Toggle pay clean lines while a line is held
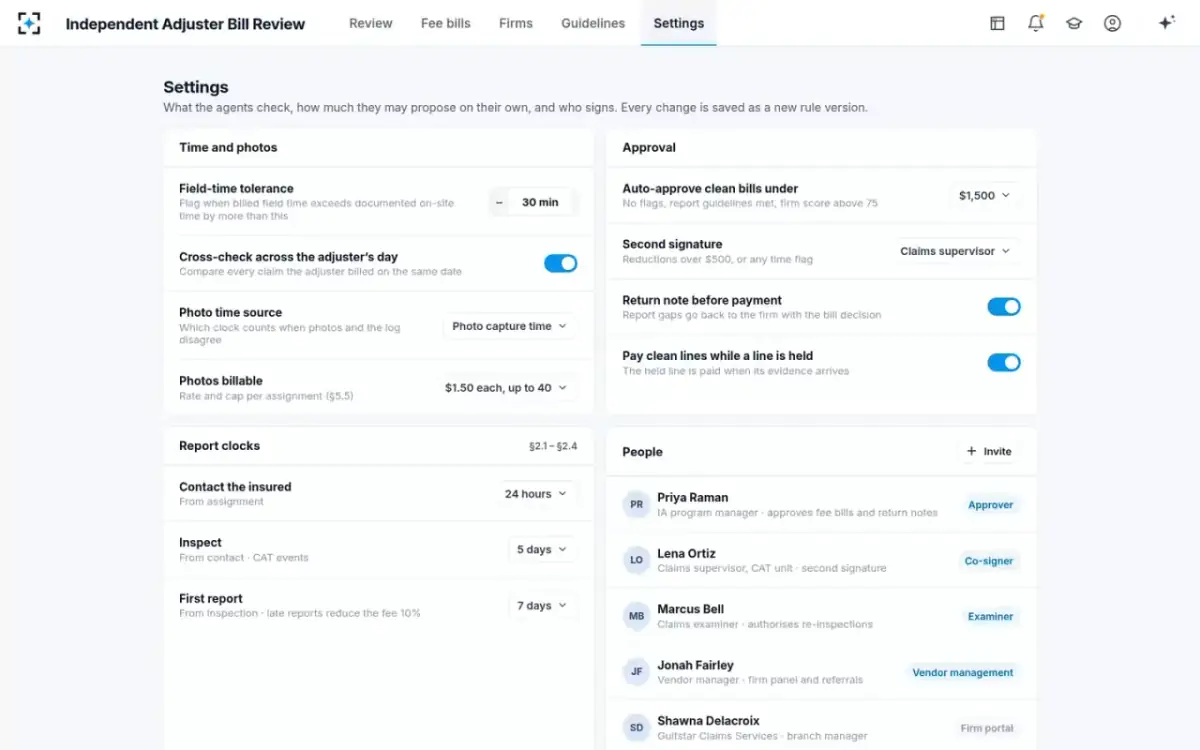The height and width of the screenshot is (750, 1200). [x=1004, y=362]
